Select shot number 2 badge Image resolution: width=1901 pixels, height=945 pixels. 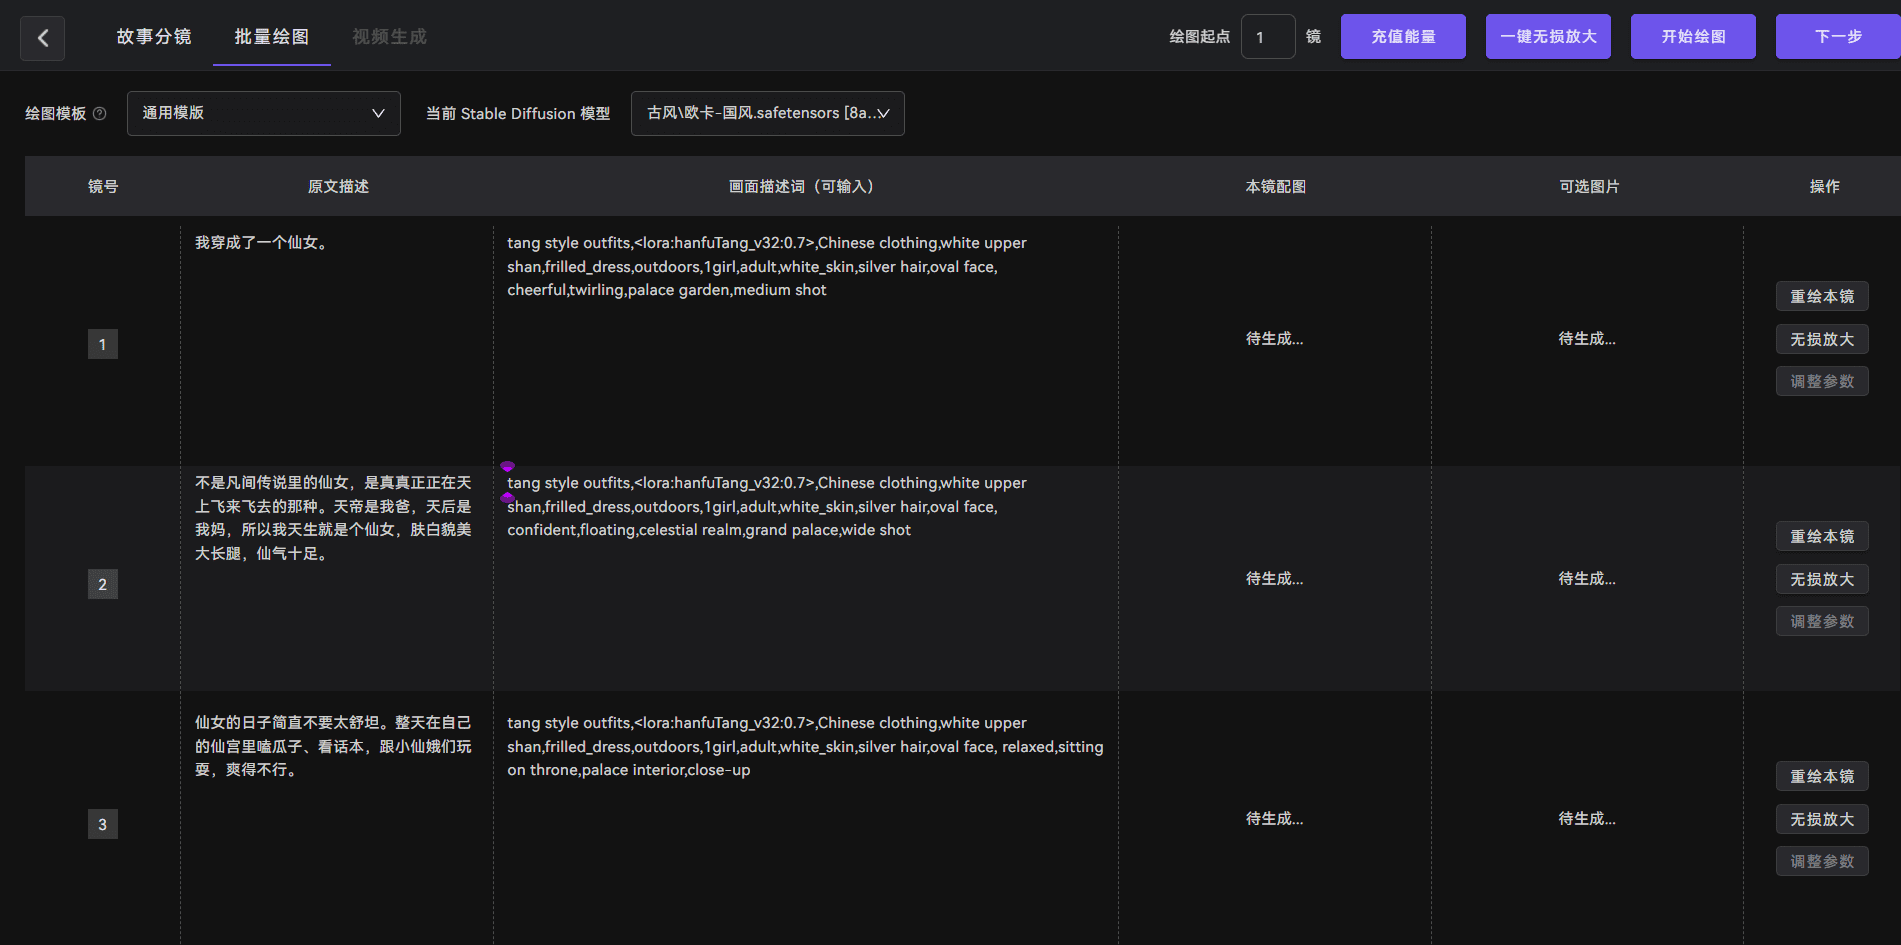(x=102, y=584)
